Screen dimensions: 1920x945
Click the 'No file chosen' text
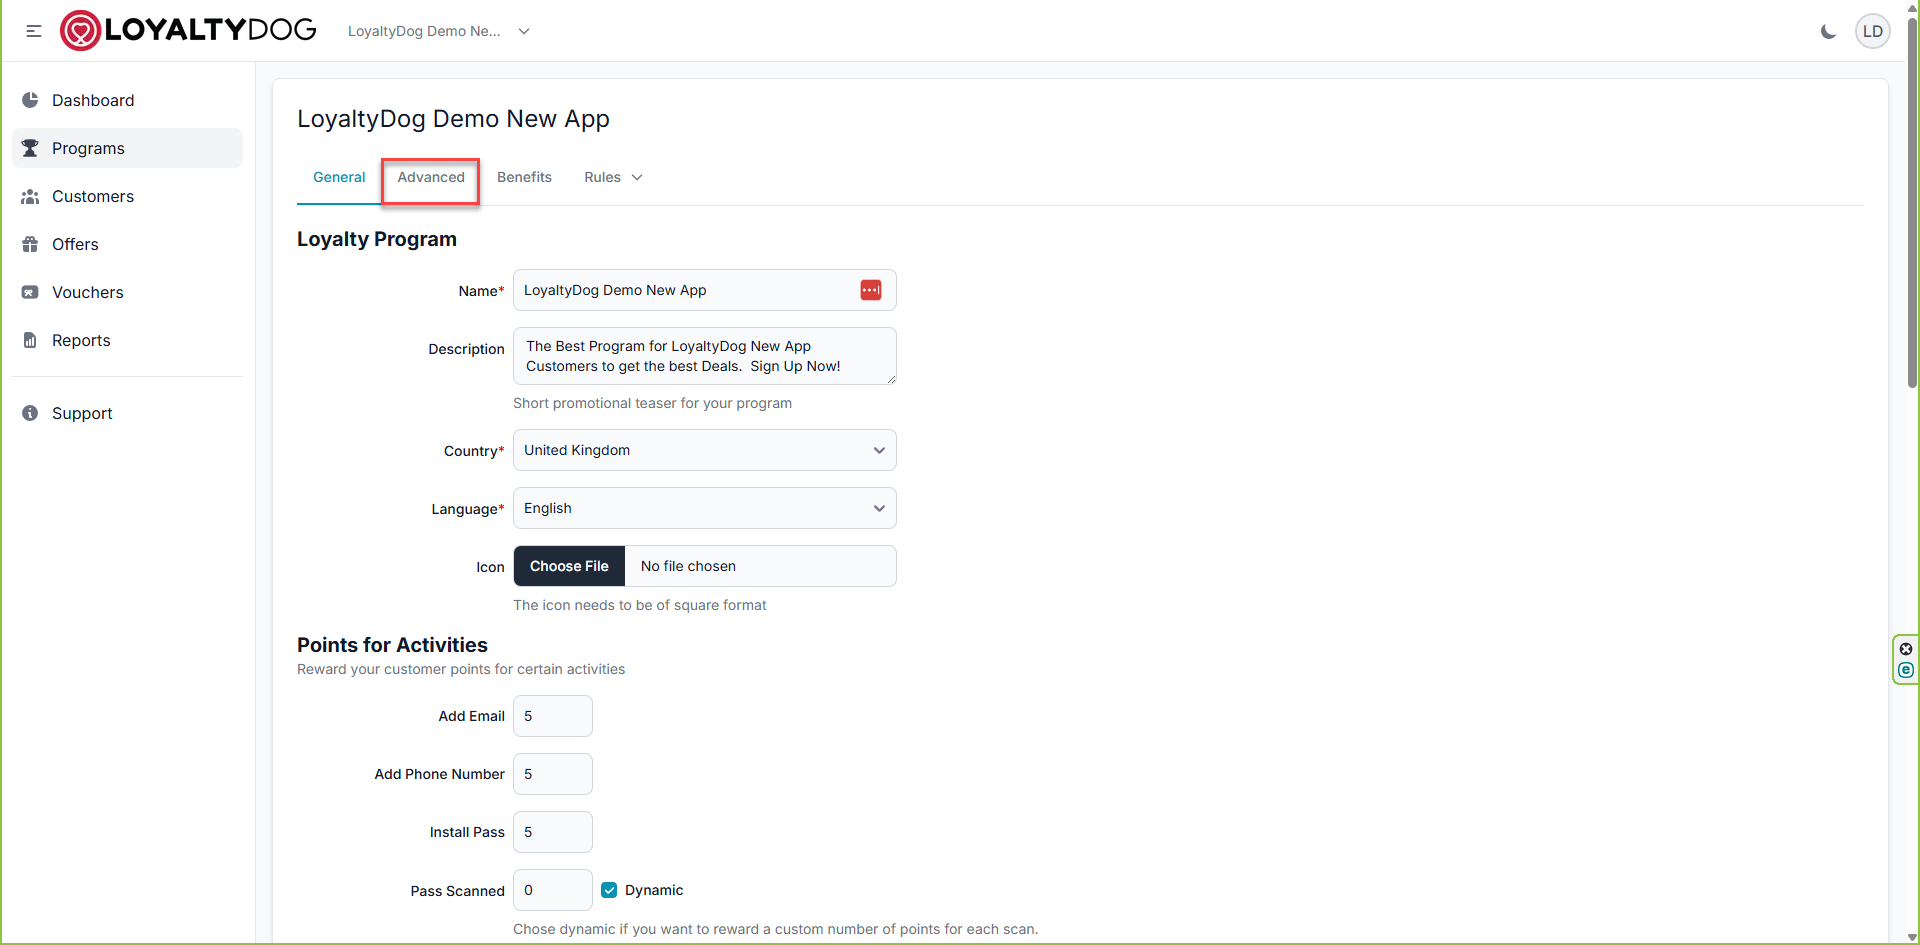[688, 566]
